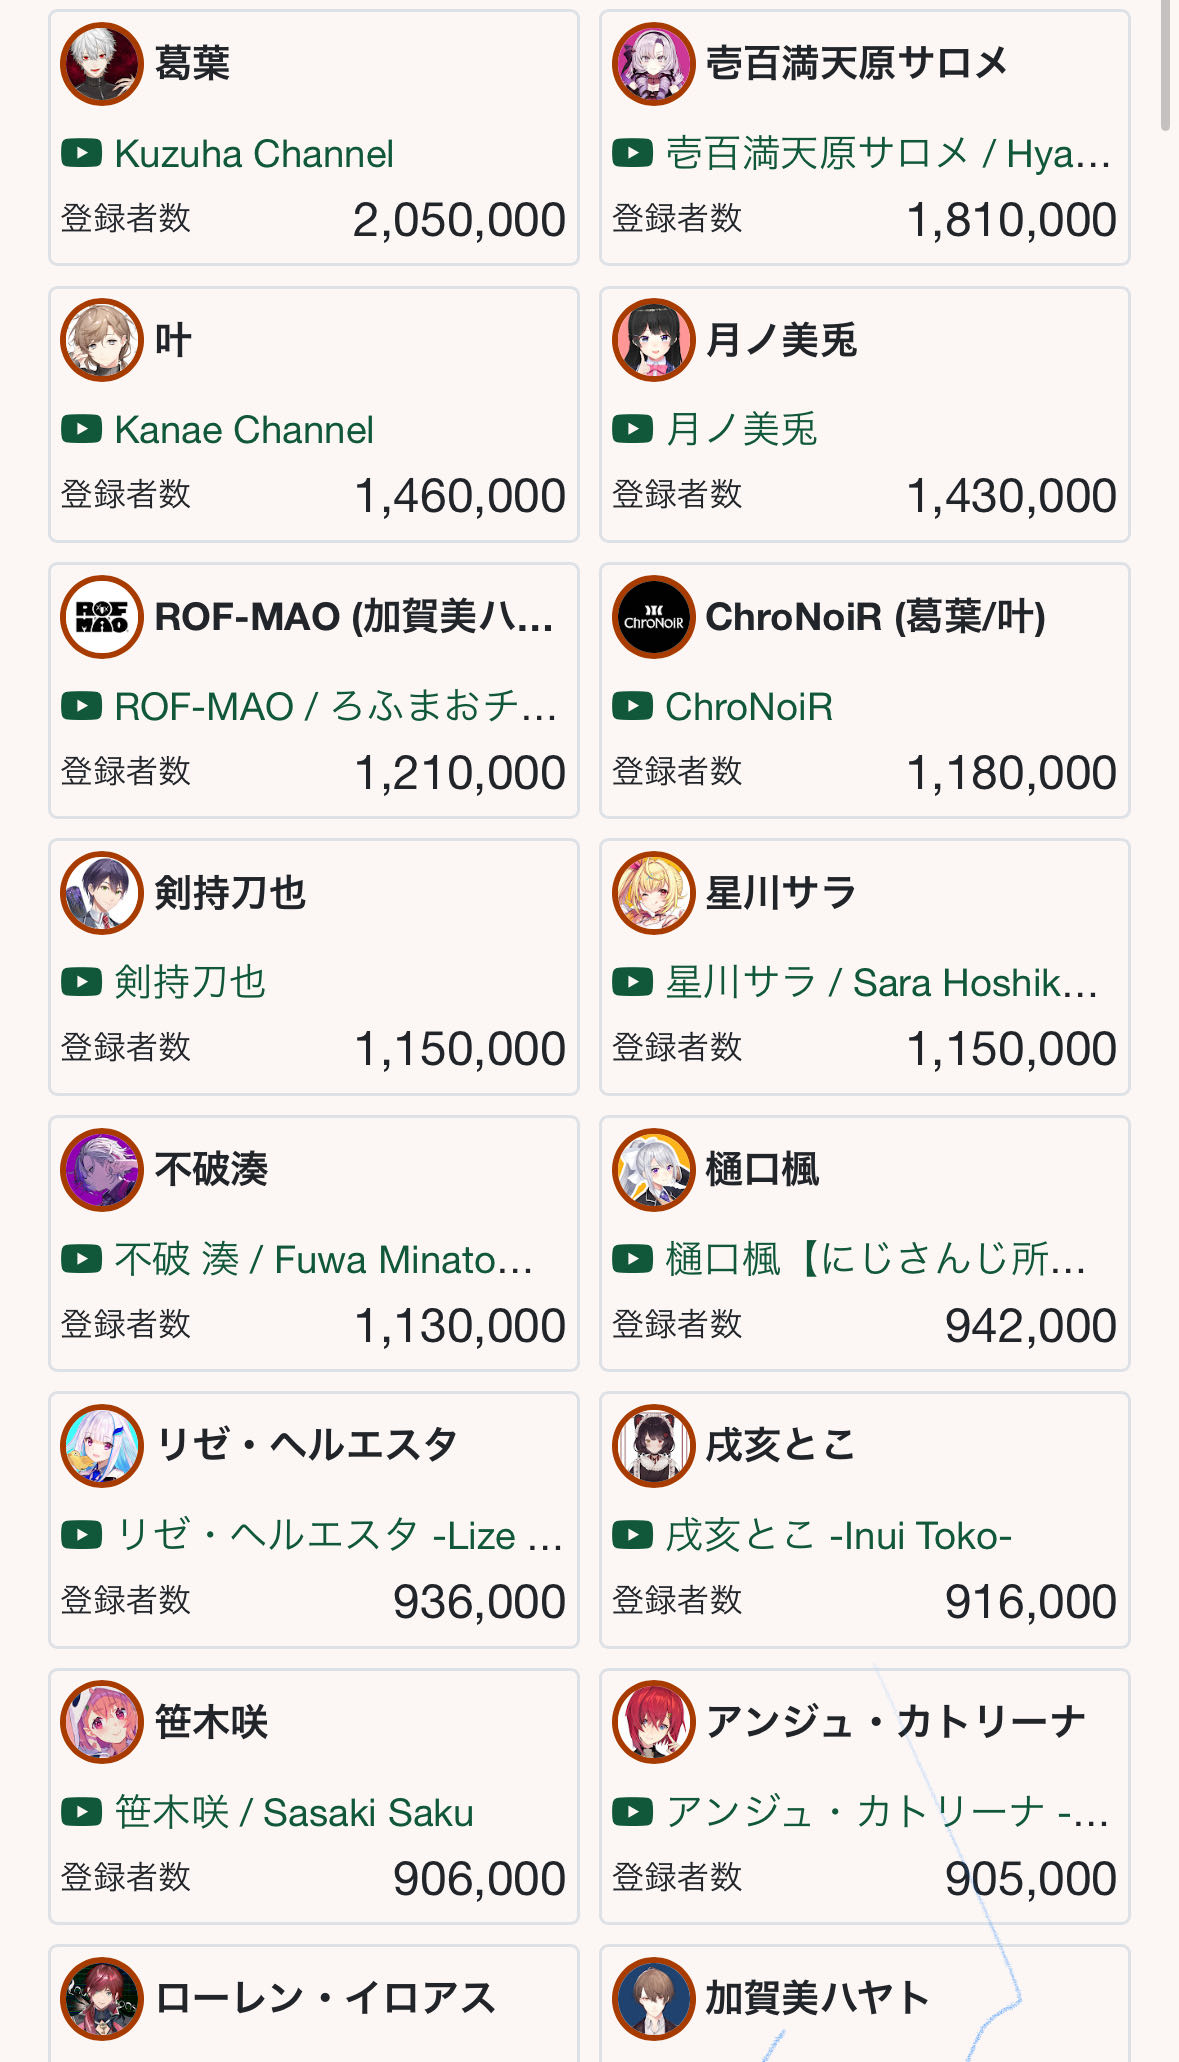This screenshot has height=2062, width=1179.
Task: Click the page scrollbar thumb
Action: 1165,65
